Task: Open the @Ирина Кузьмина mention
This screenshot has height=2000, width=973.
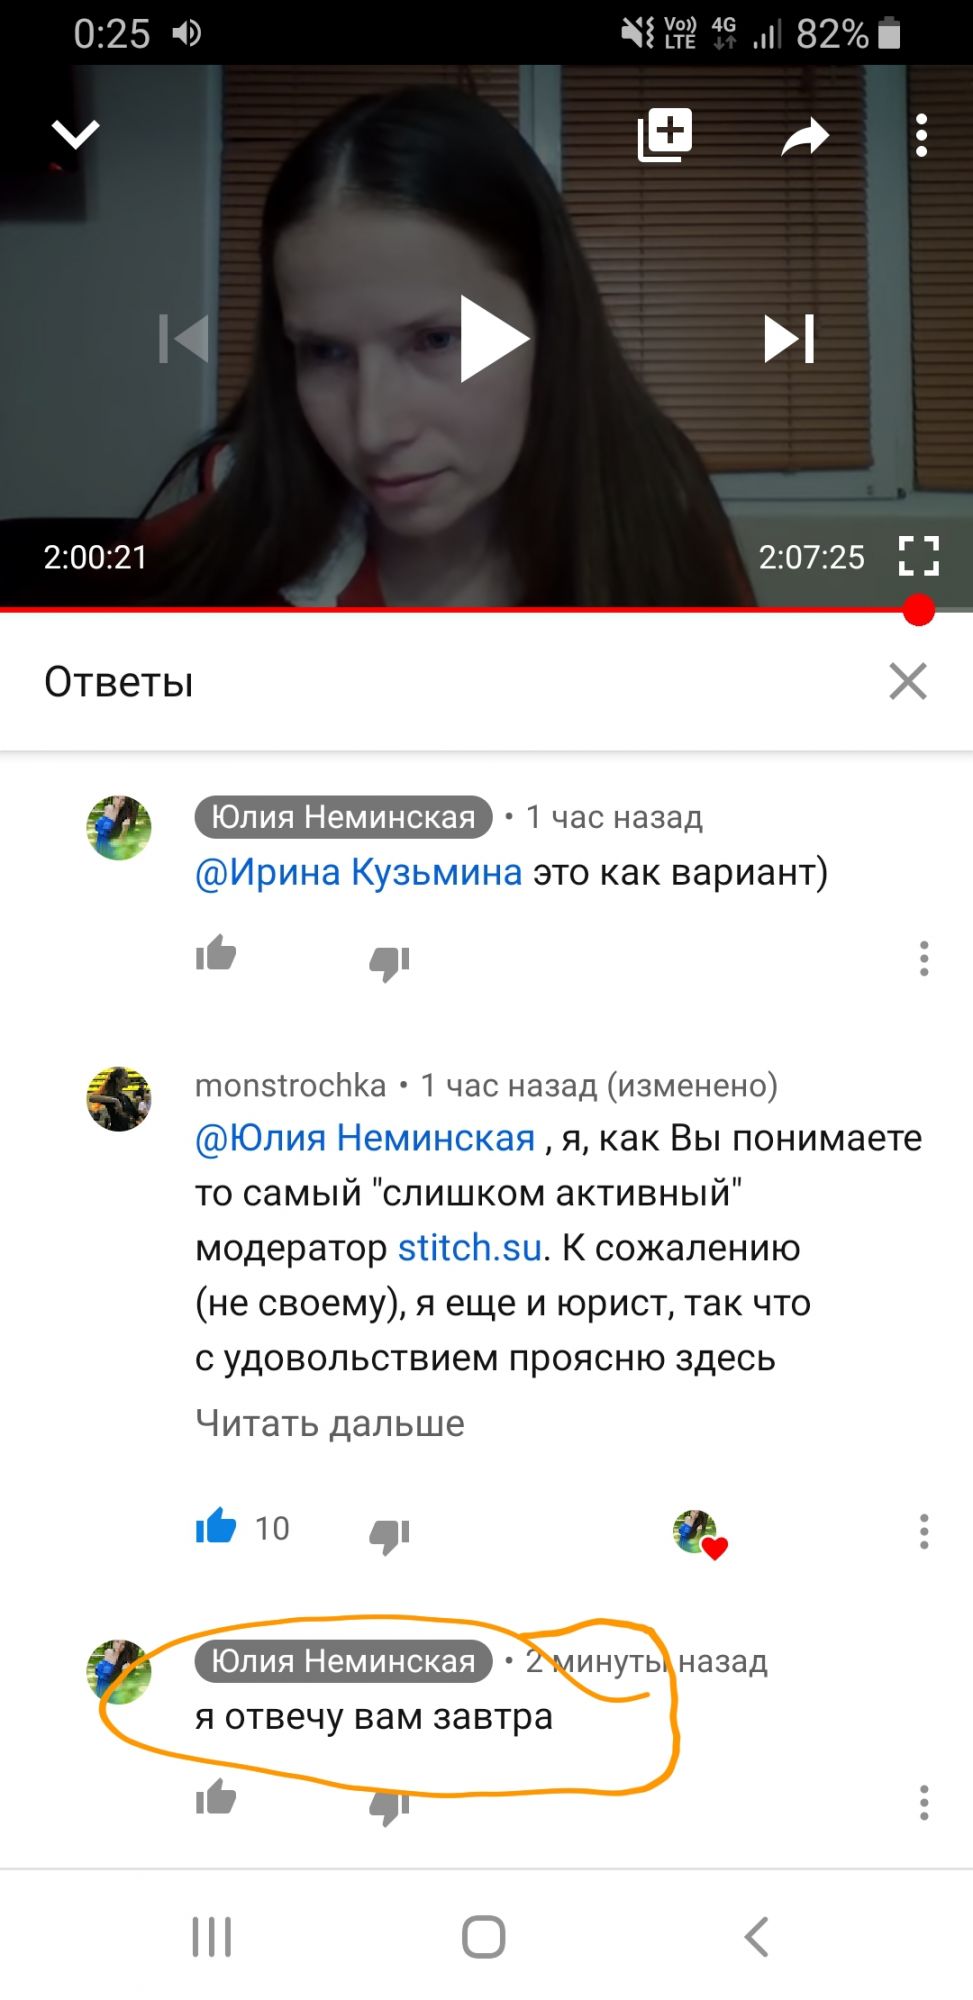Action: click(358, 872)
